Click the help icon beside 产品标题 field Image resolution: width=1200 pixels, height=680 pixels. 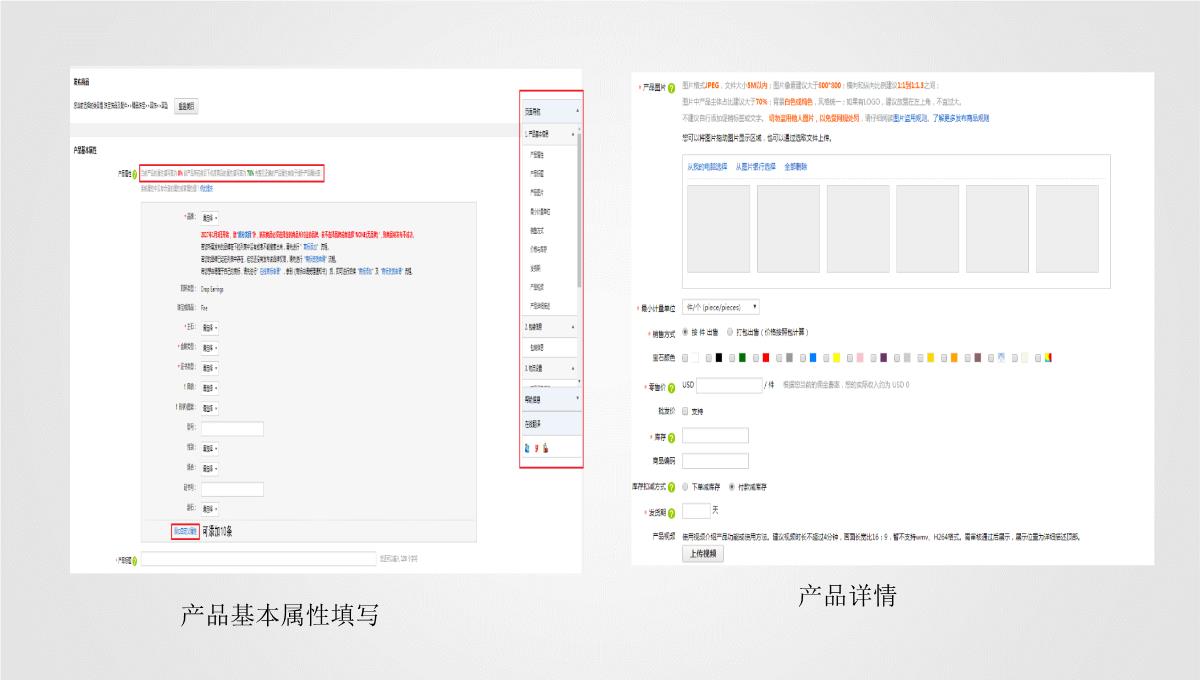pyautogui.click(x=136, y=560)
